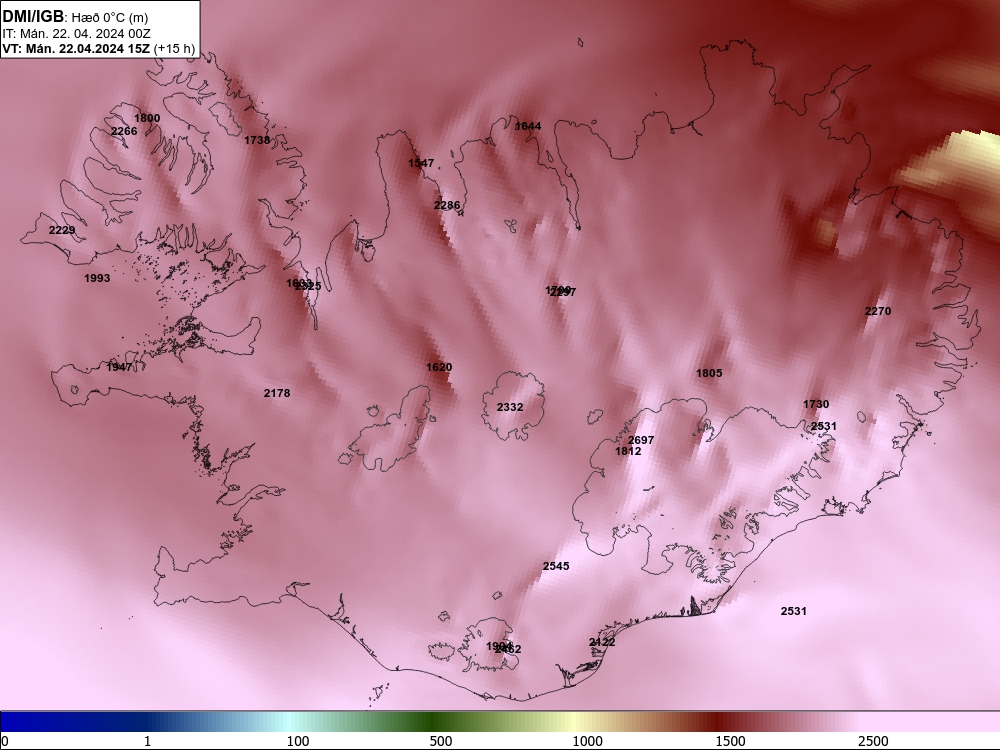Select the 1620 height value
This screenshot has width=1000, height=750.
(439, 367)
